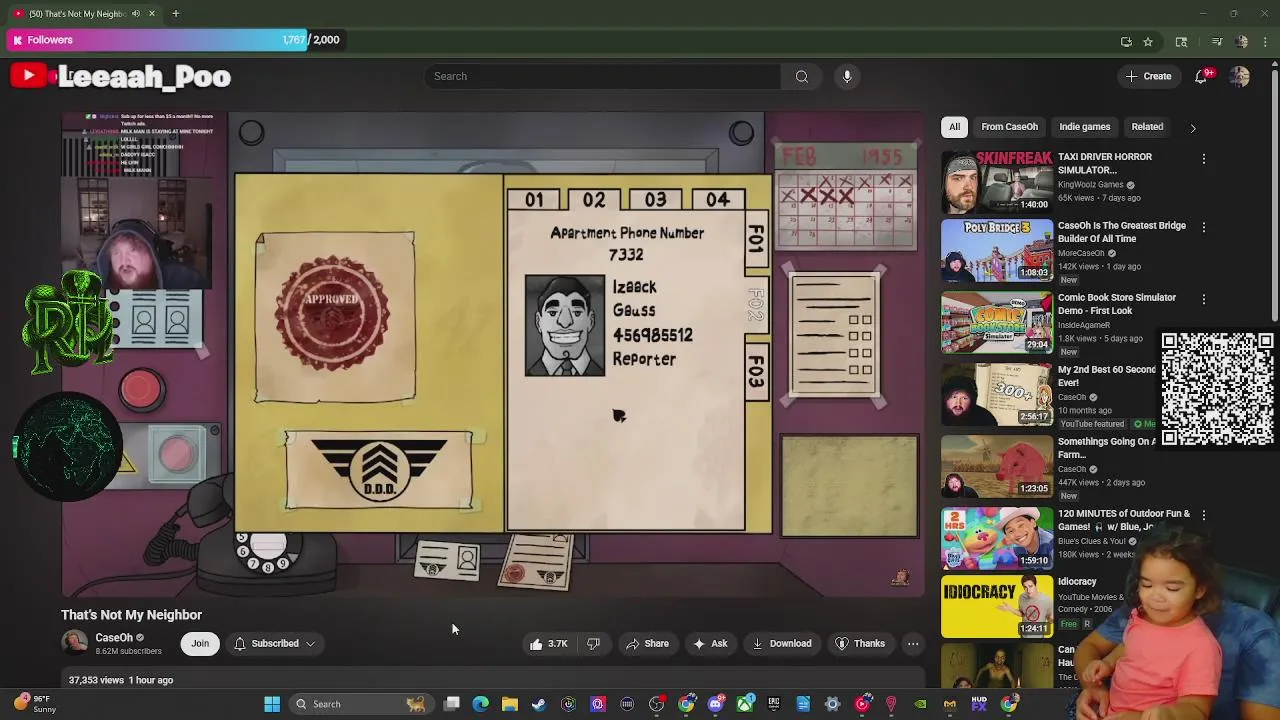Mute the tab using its speaker icon
Image resolution: width=1280 pixels, height=720 pixels.
coord(136,13)
